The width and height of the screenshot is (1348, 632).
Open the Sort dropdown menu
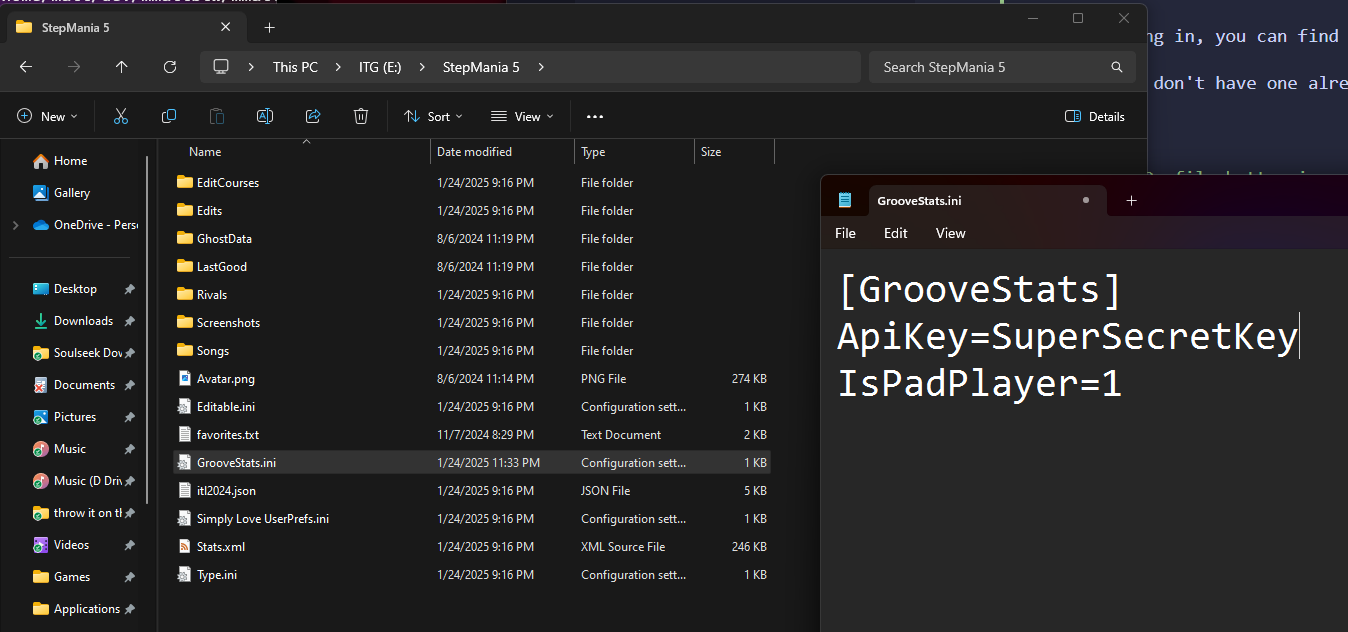433,116
